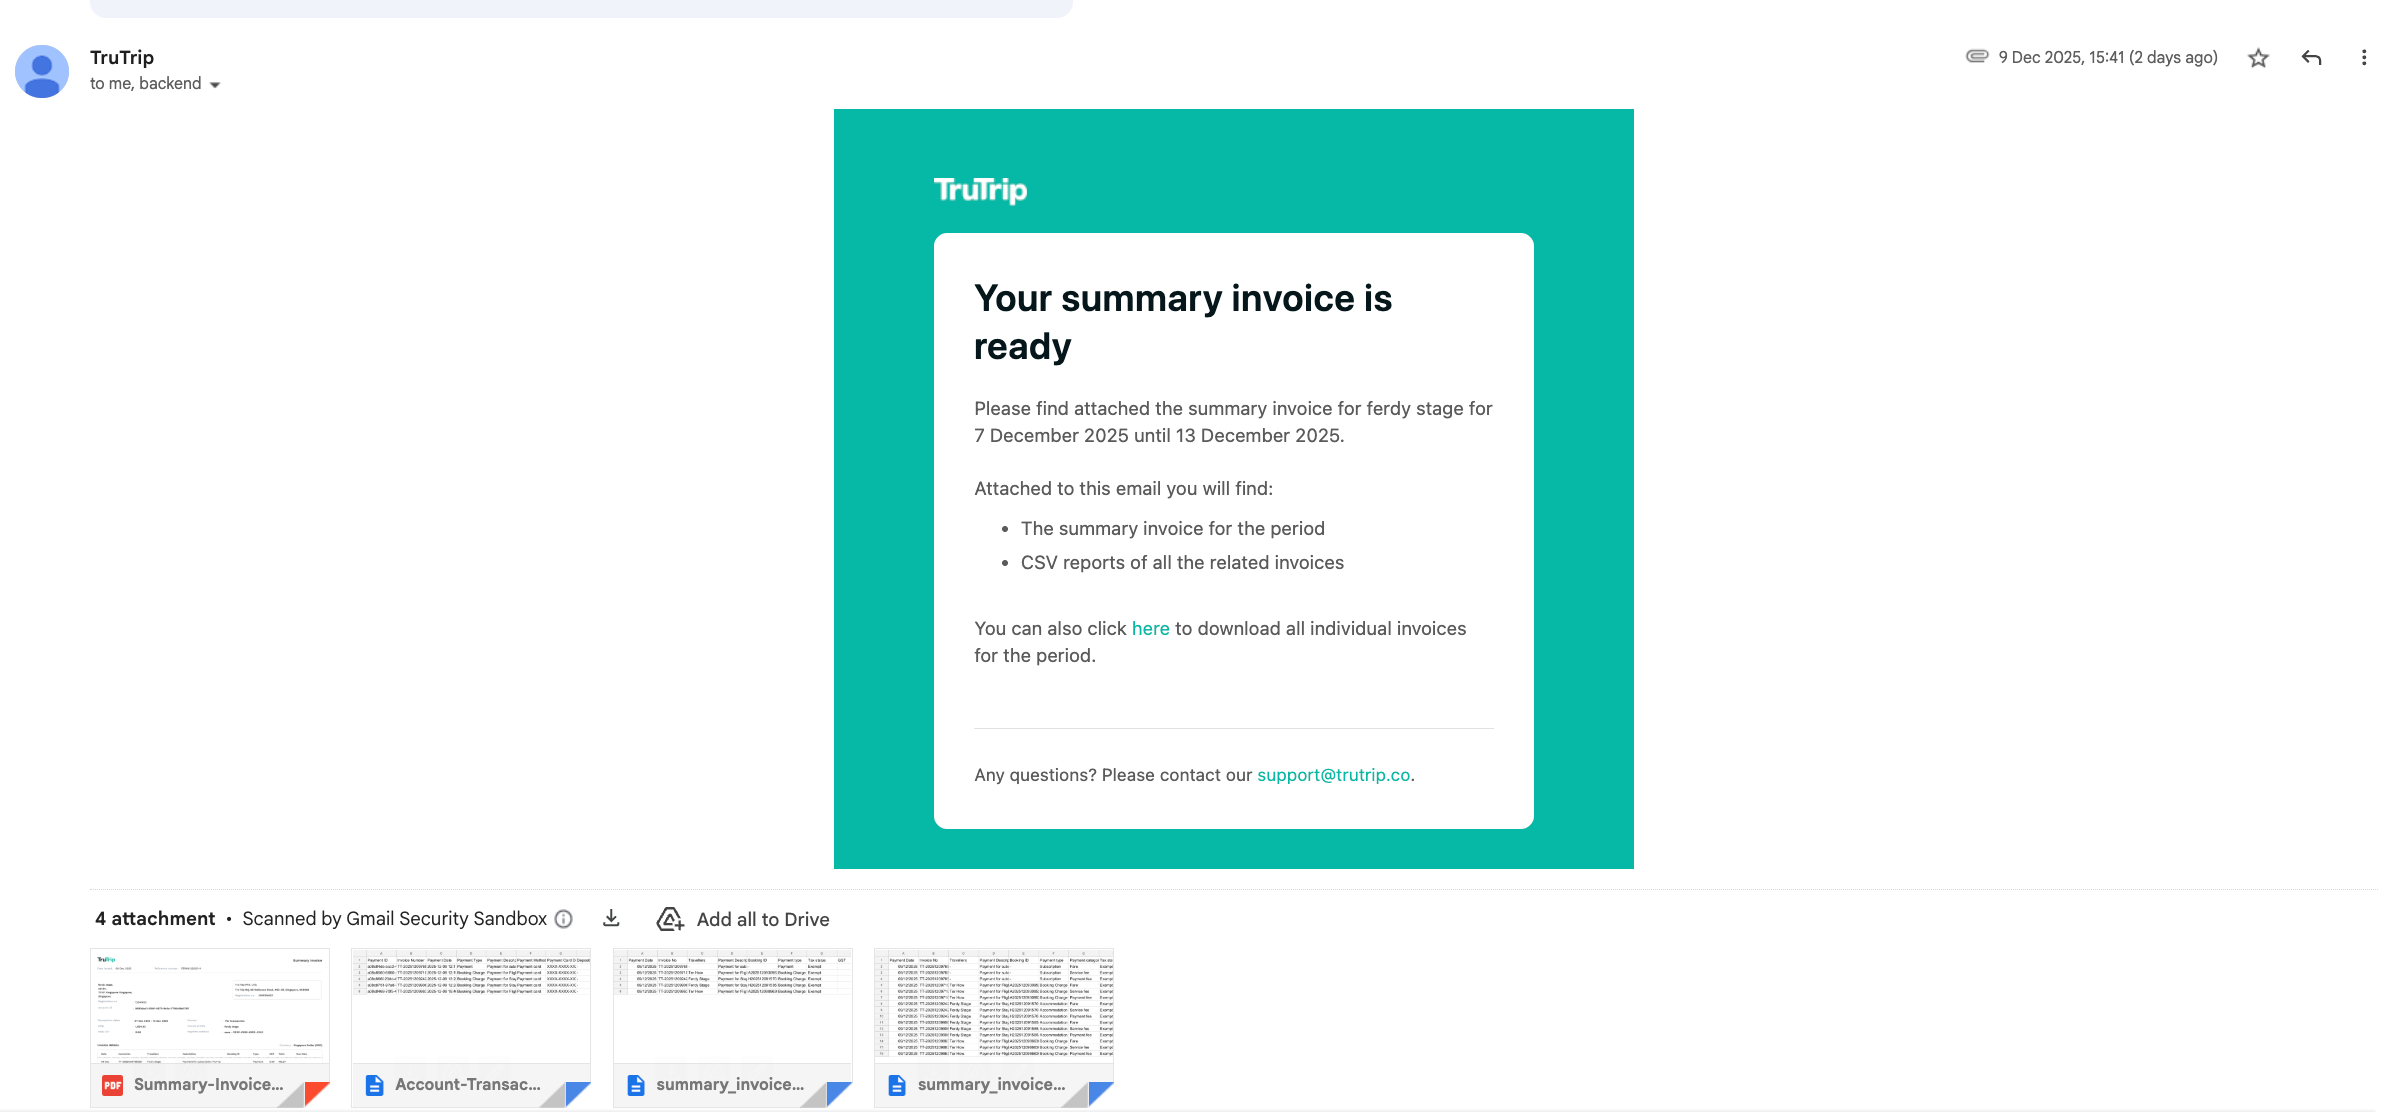The height and width of the screenshot is (1112, 2396).
Task: Open the support@trutrip.co email link
Action: pyautogui.click(x=1333, y=775)
